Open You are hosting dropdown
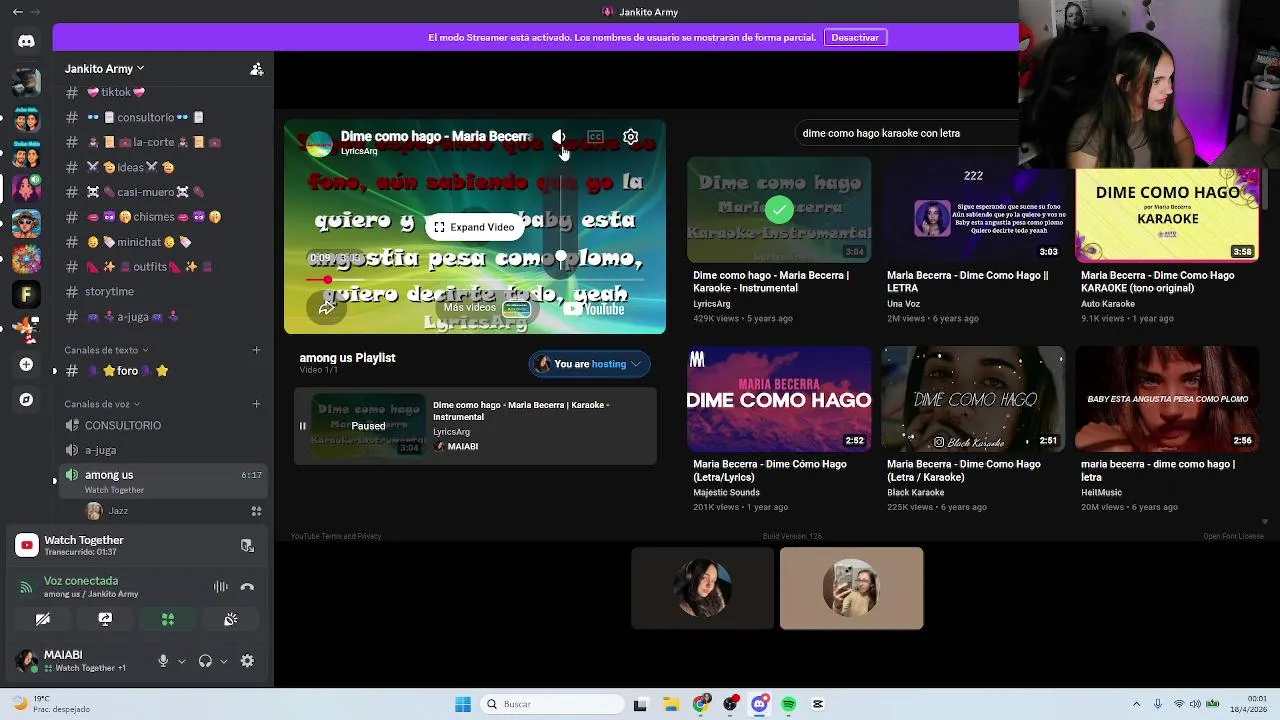Image resolution: width=1280 pixels, height=720 pixels. [589, 364]
